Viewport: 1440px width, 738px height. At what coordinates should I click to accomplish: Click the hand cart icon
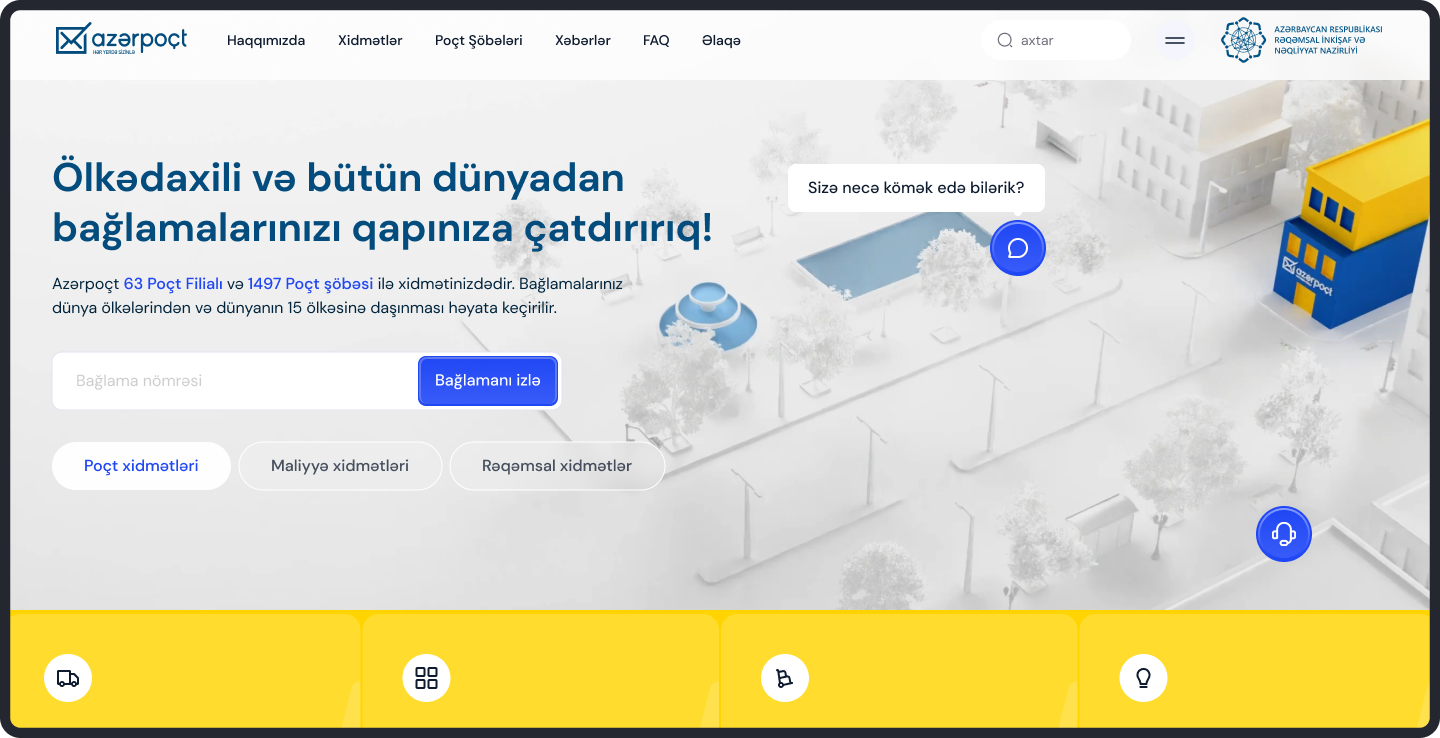[x=784, y=678]
